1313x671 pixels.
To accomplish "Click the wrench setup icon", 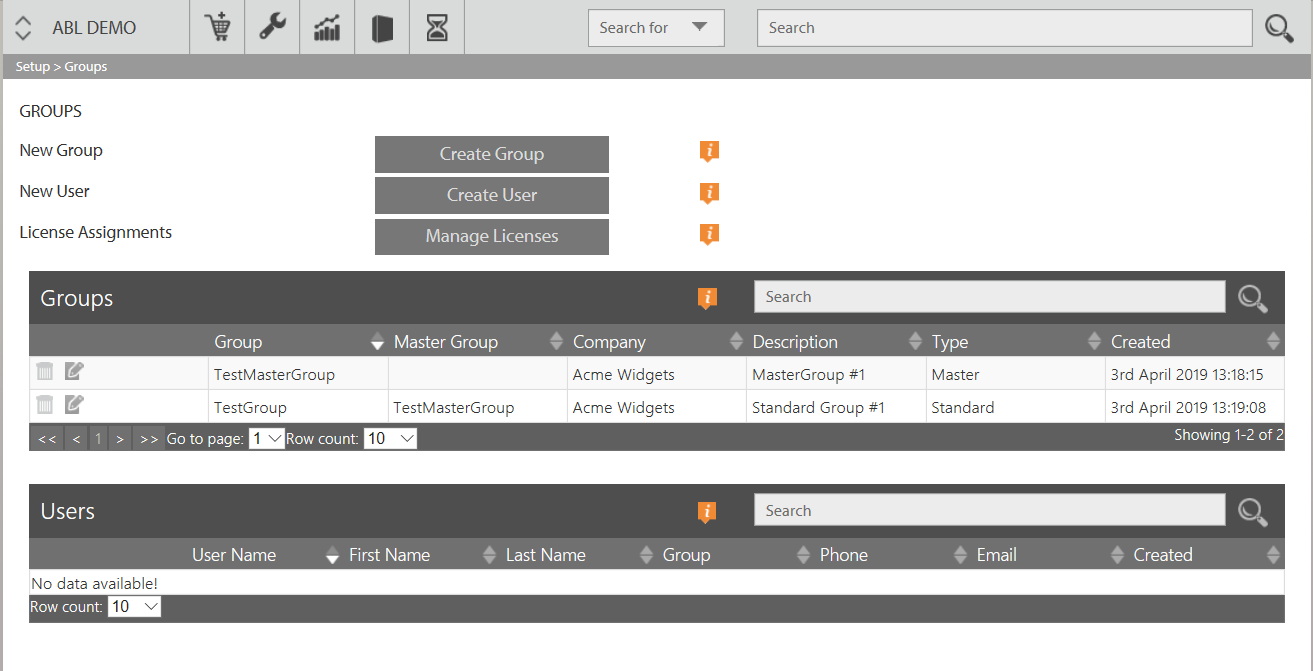I will click(x=272, y=27).
